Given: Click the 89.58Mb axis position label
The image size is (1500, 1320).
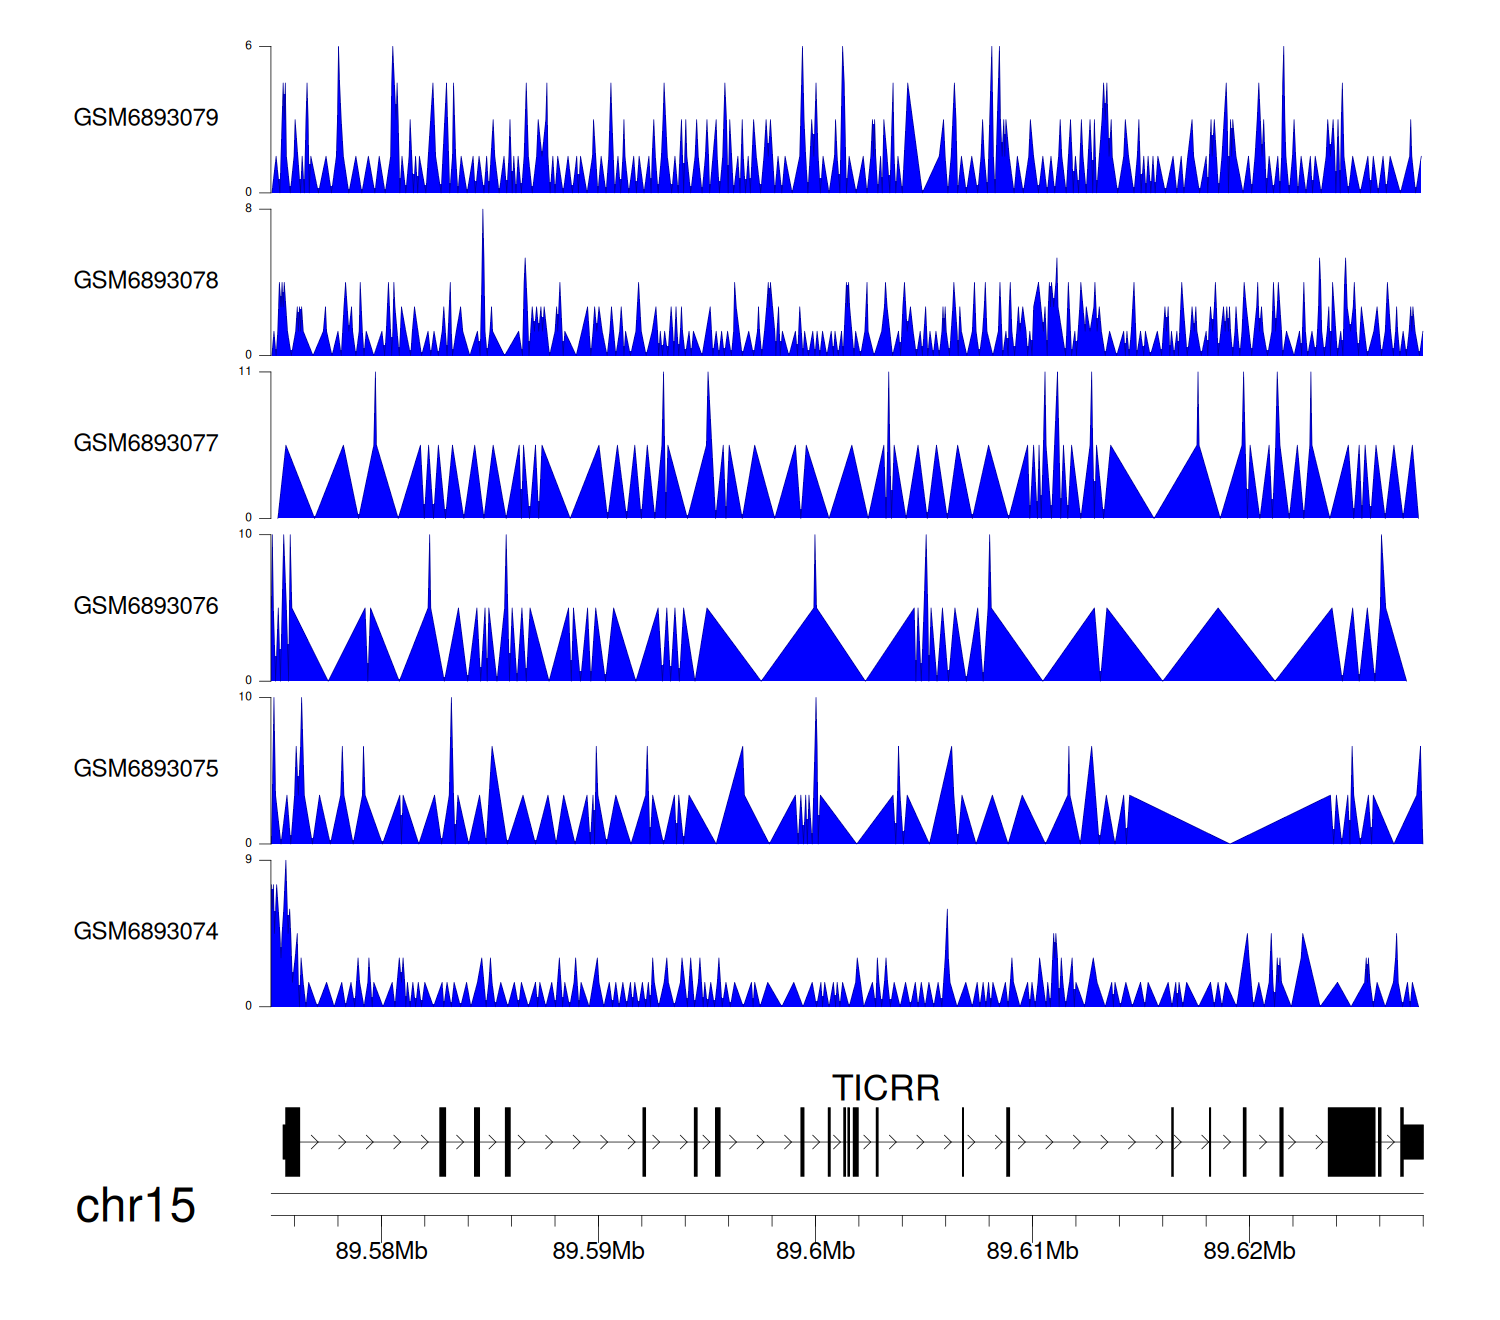Looking at the screenshot, I should coord(381,1251).
